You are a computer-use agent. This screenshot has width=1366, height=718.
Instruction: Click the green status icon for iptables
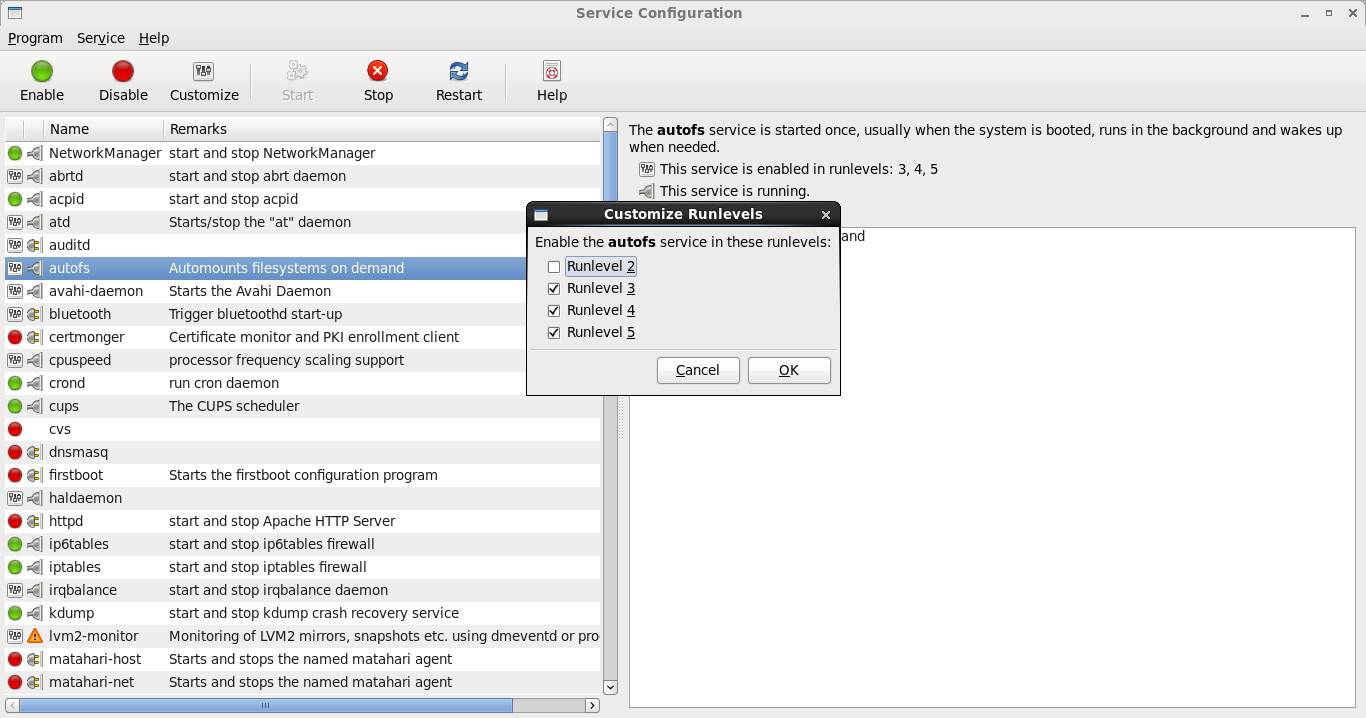(x=15, y=567)
